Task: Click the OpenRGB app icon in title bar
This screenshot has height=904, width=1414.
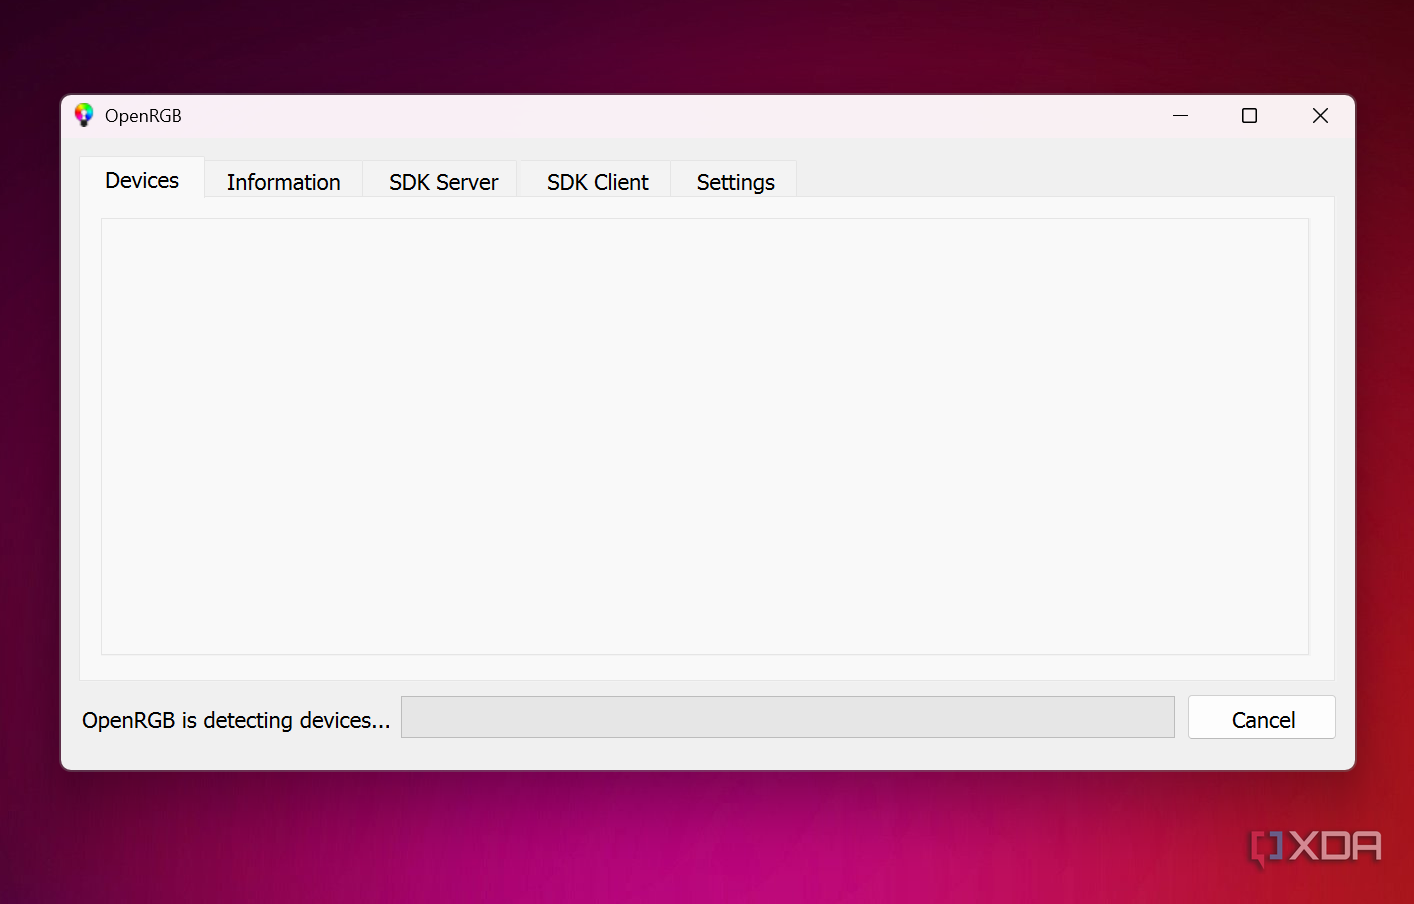Action: (84, 115)
